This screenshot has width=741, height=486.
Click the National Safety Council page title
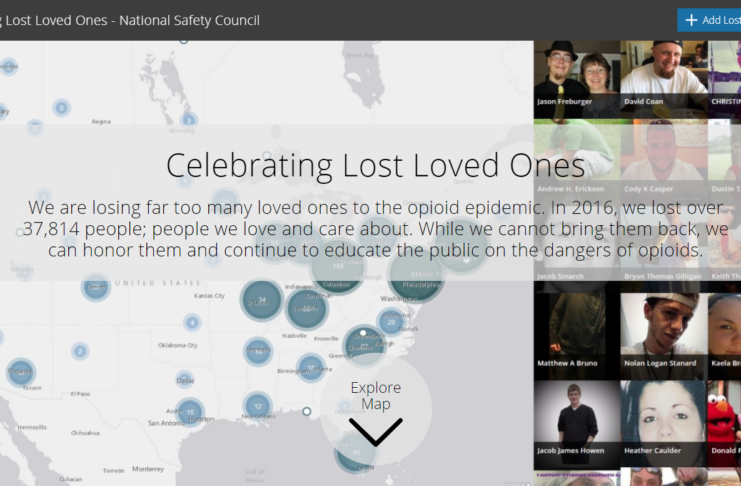click(x=130, y=20)
